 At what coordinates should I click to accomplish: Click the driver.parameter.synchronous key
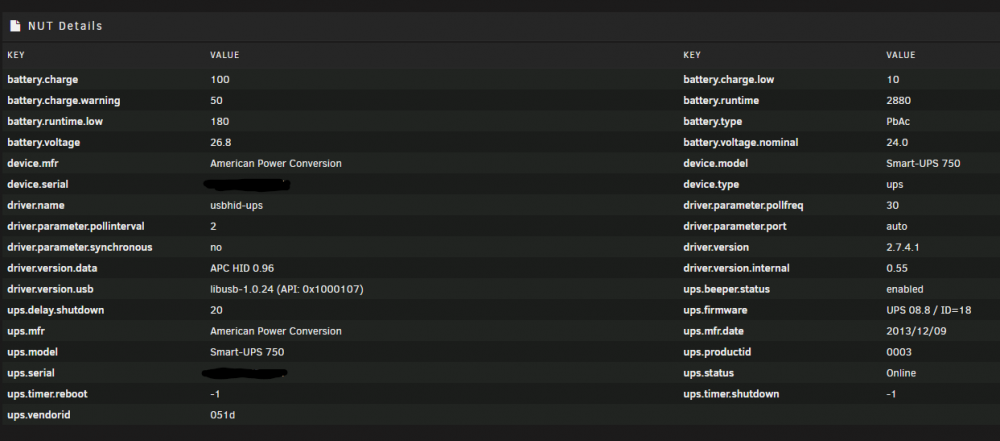pyautogui.click(x=80, y=247)
